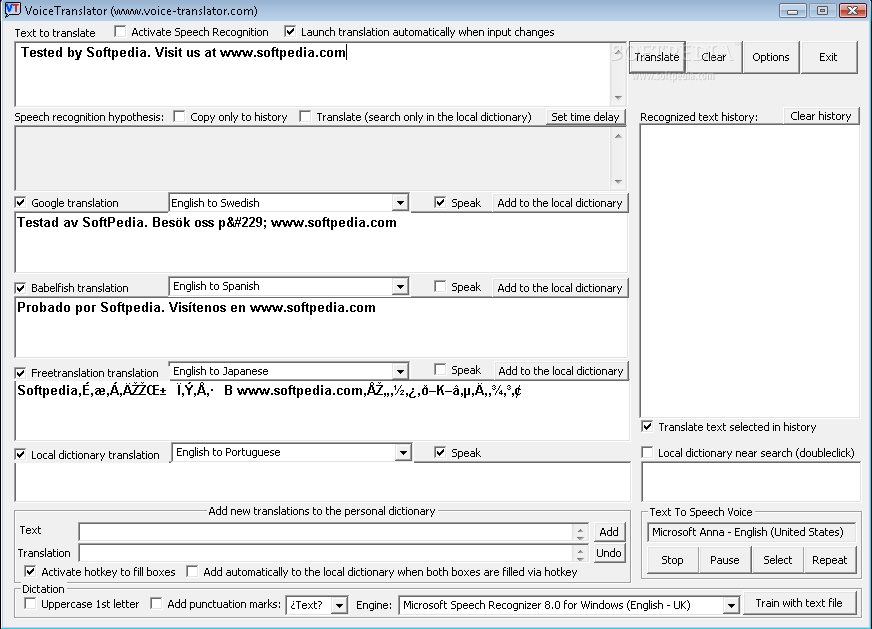Maximize the VoiceTranslator window

822,11
